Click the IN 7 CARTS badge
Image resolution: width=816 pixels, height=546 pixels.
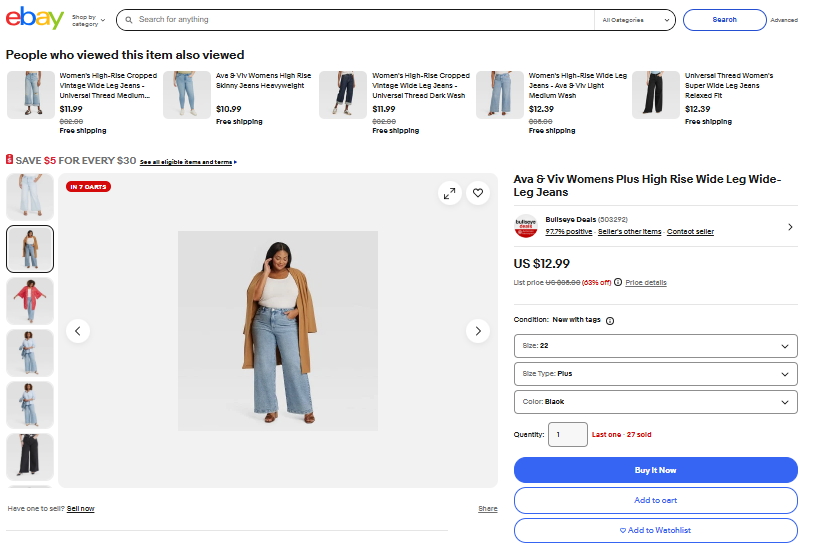88,187
